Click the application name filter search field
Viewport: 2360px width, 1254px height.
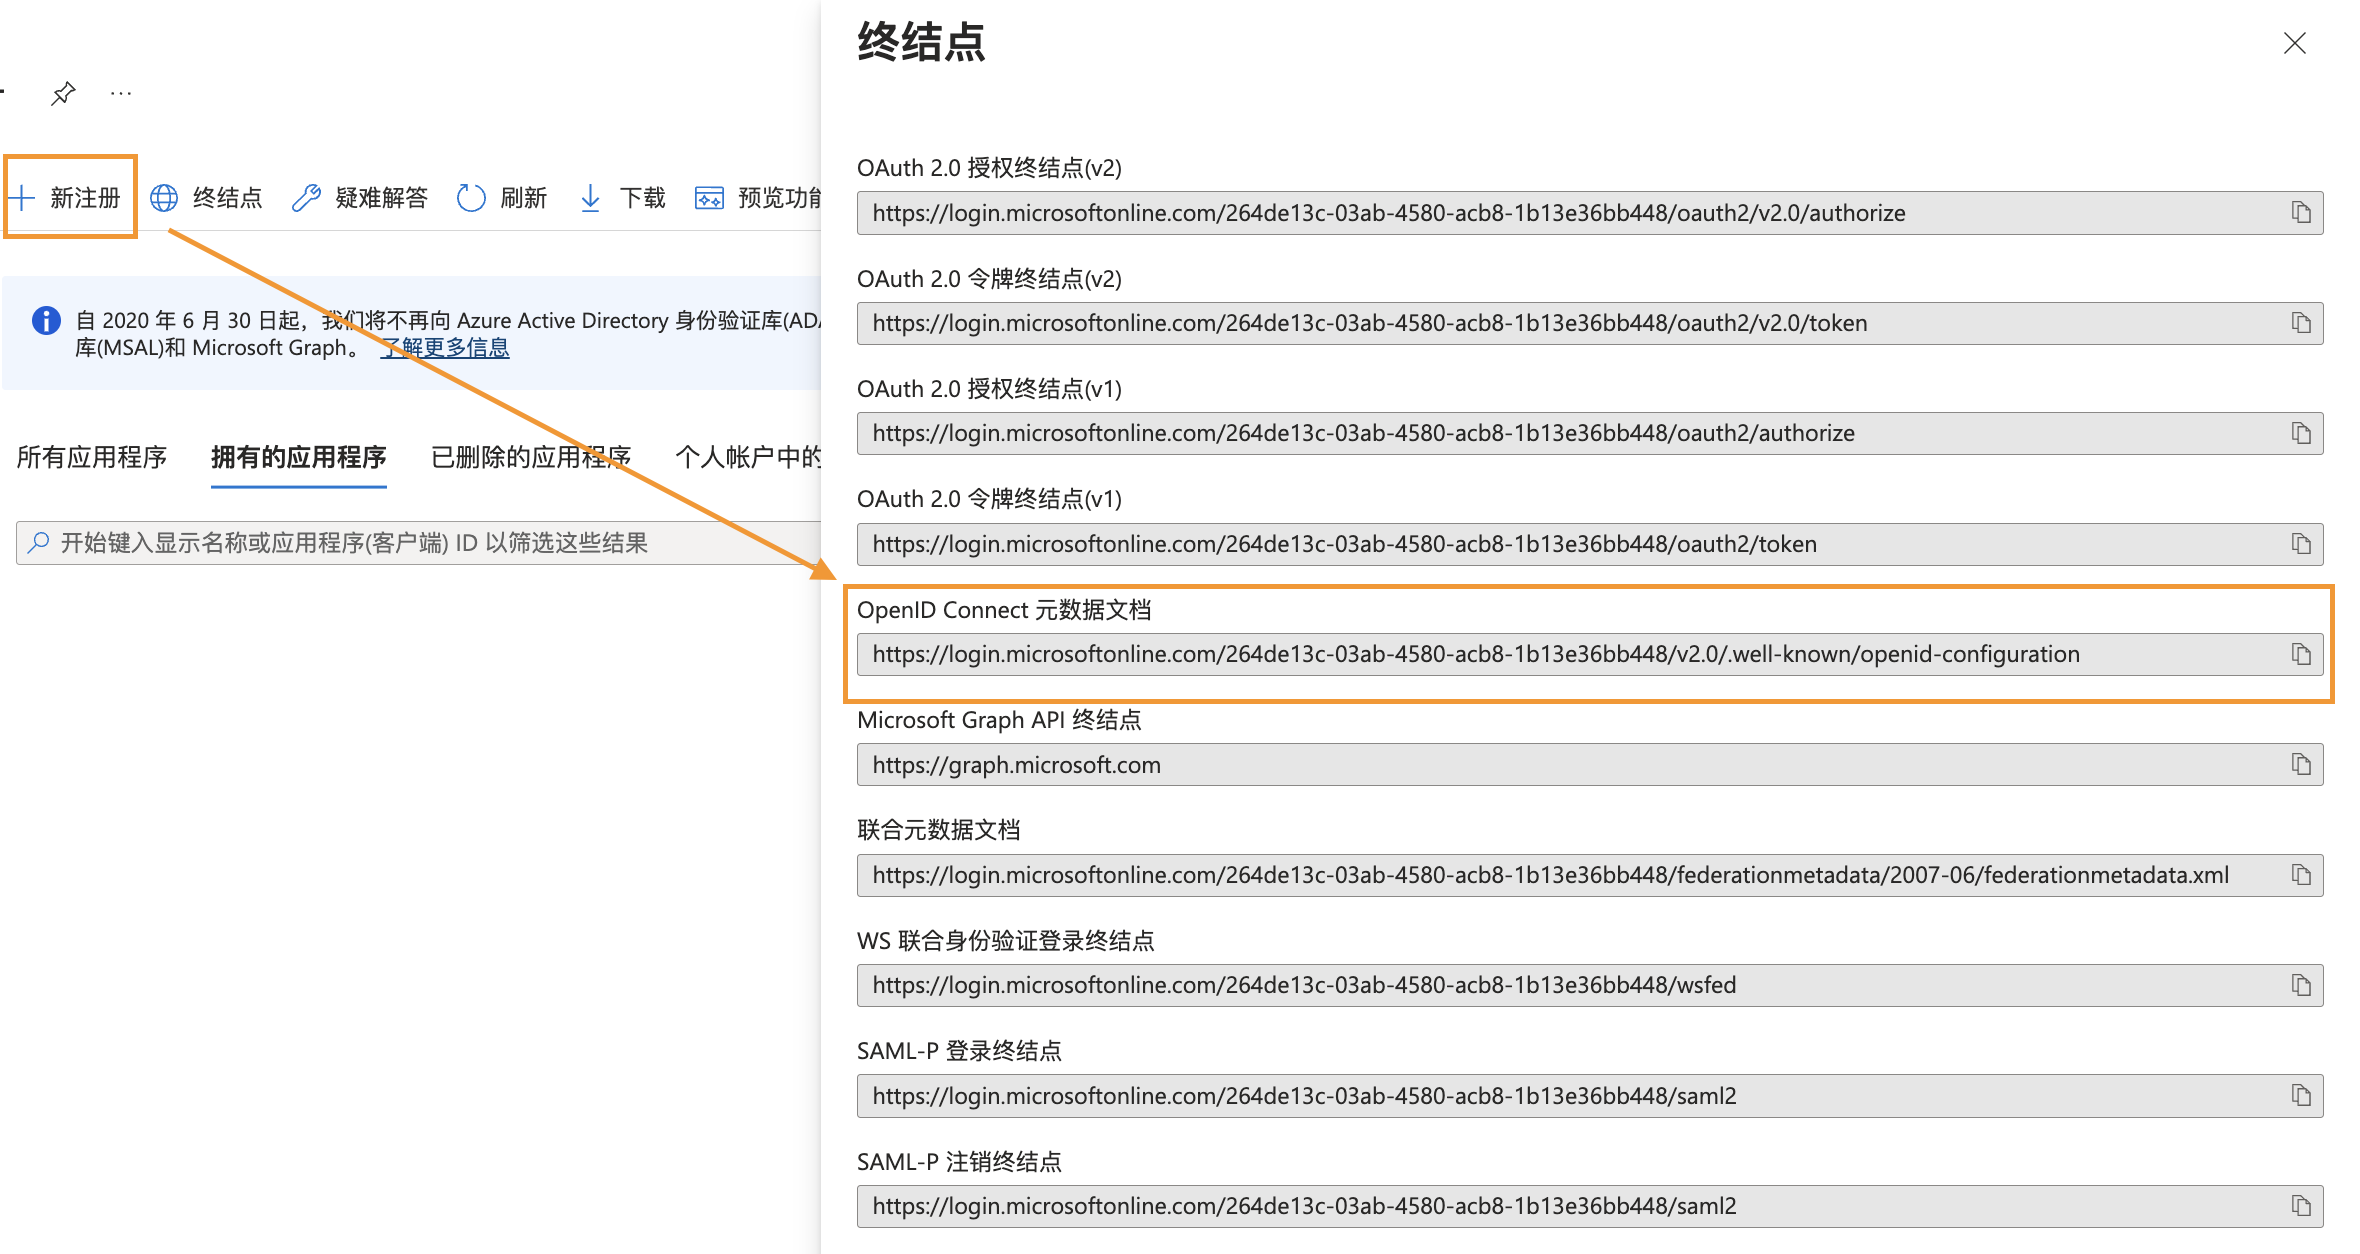418,543
